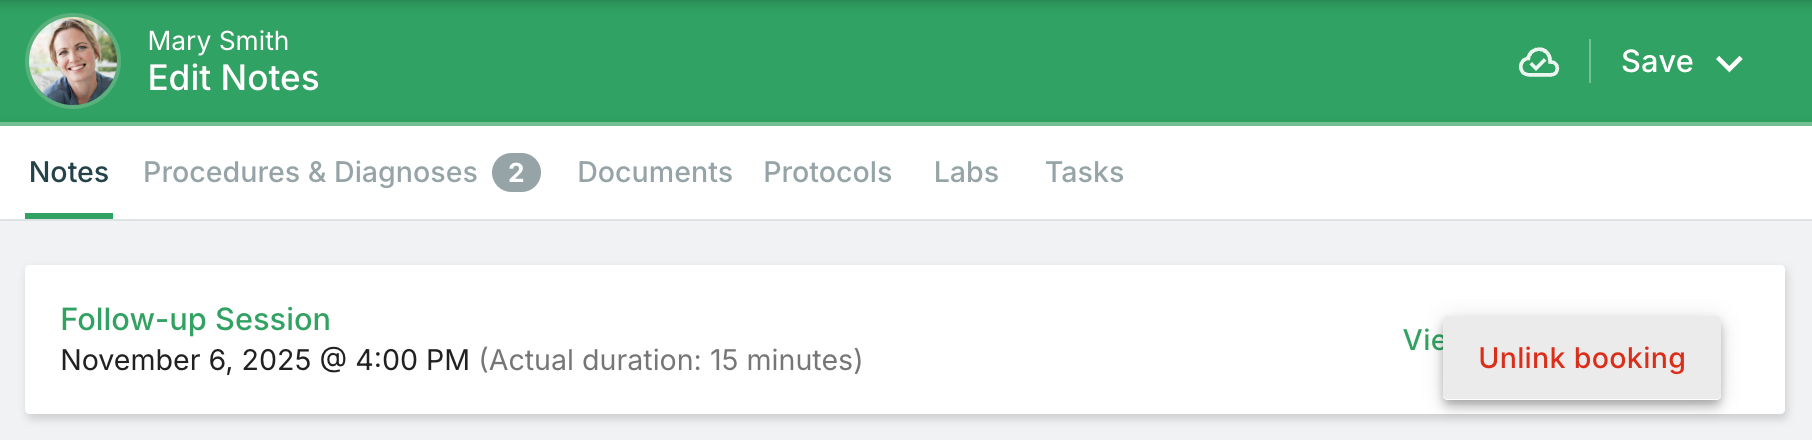This screenshot has width=1812, height=440.
Task: Open the Follow-up Session link
Action: [x=195, y=319]
